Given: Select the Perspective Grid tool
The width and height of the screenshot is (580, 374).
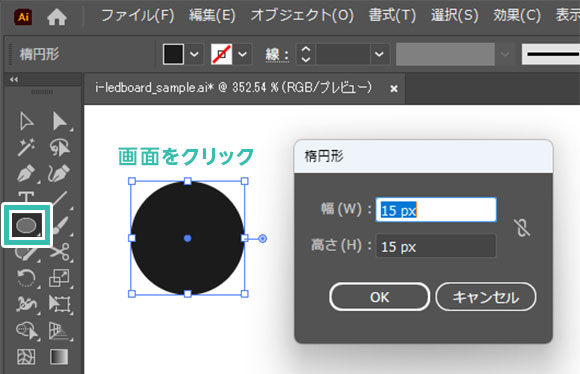Looking at the screenshot, I should (59, 330).
